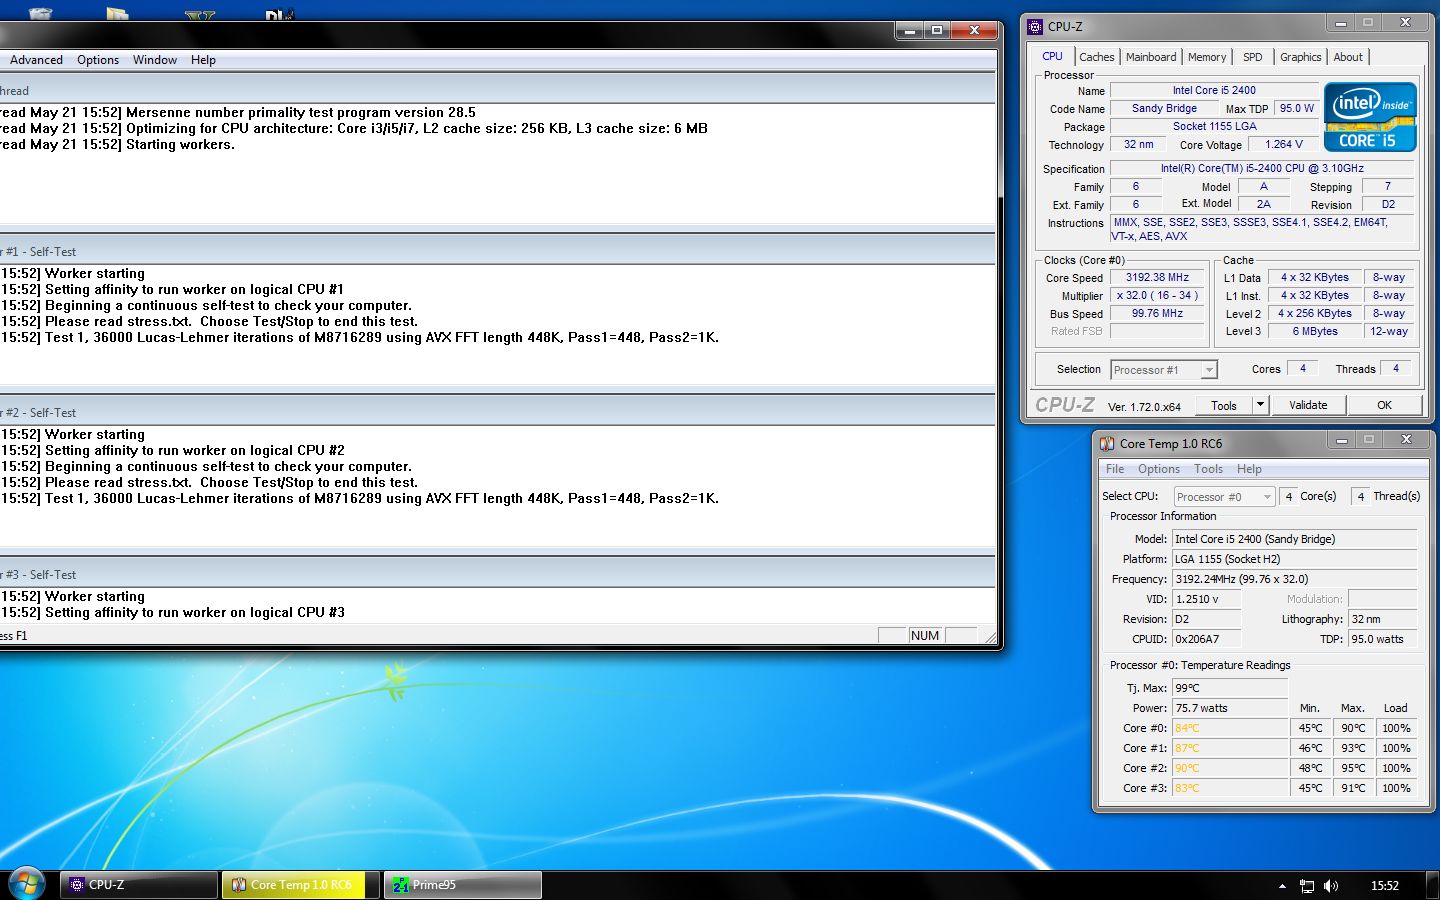This screenshot has height=900, width=1440.
Task: Switch to the Caches tab
Action: pyautogui.click(x=1097, y=57)
